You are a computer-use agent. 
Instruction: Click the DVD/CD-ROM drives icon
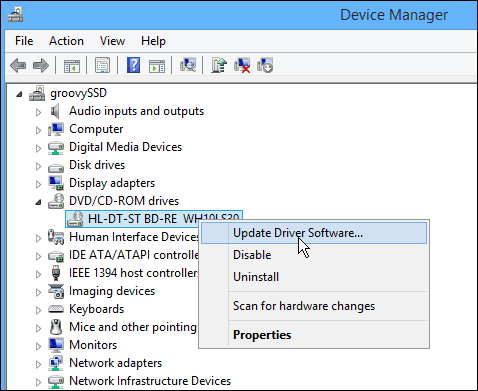coord(56,201)
